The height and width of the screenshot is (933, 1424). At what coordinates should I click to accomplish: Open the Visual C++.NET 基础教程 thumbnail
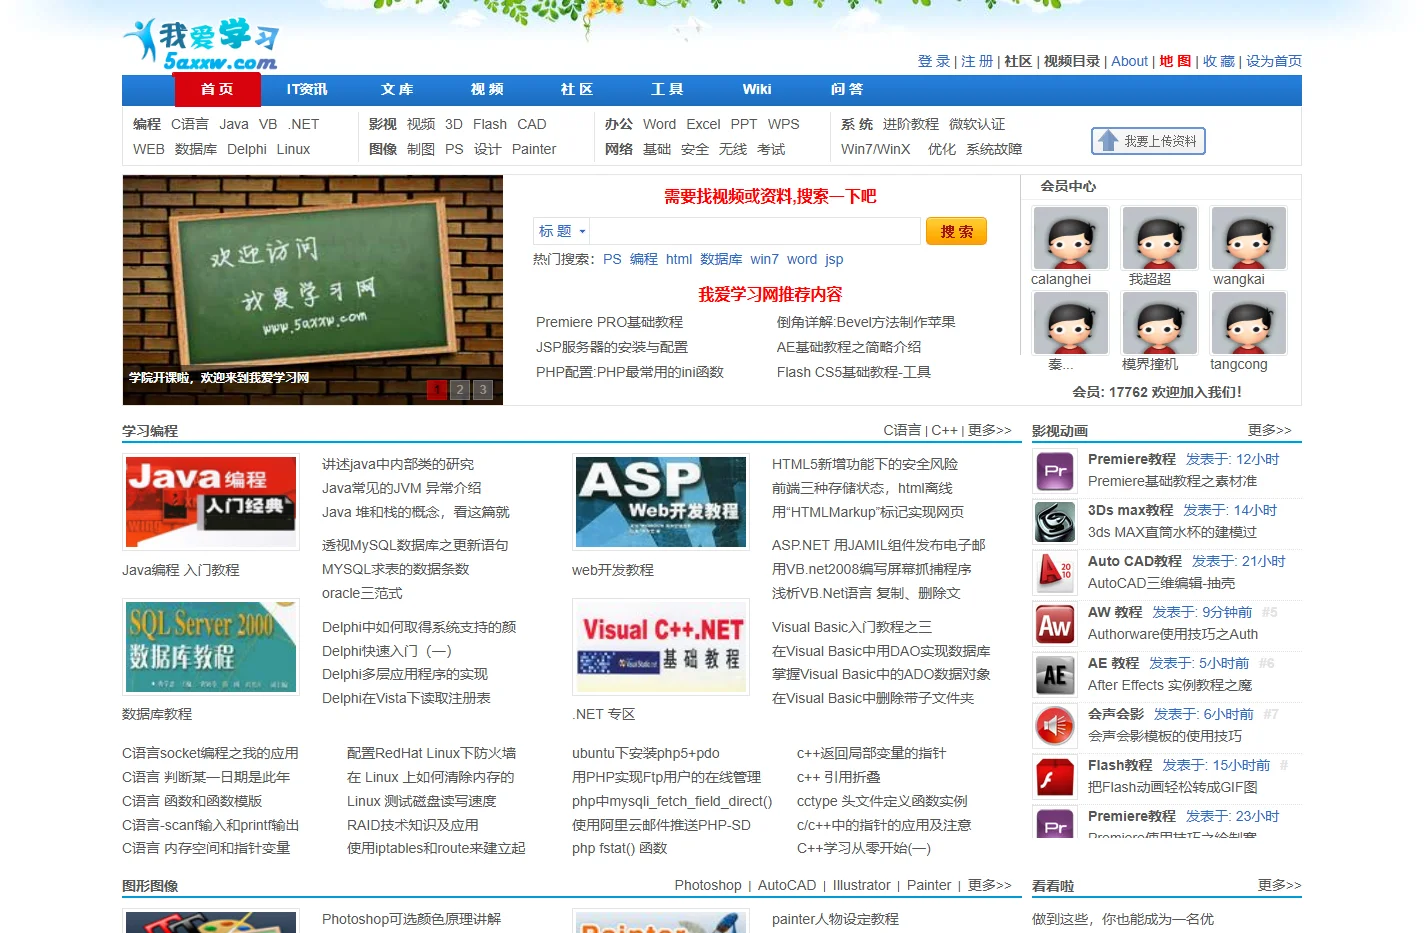[x=661, y=647]
